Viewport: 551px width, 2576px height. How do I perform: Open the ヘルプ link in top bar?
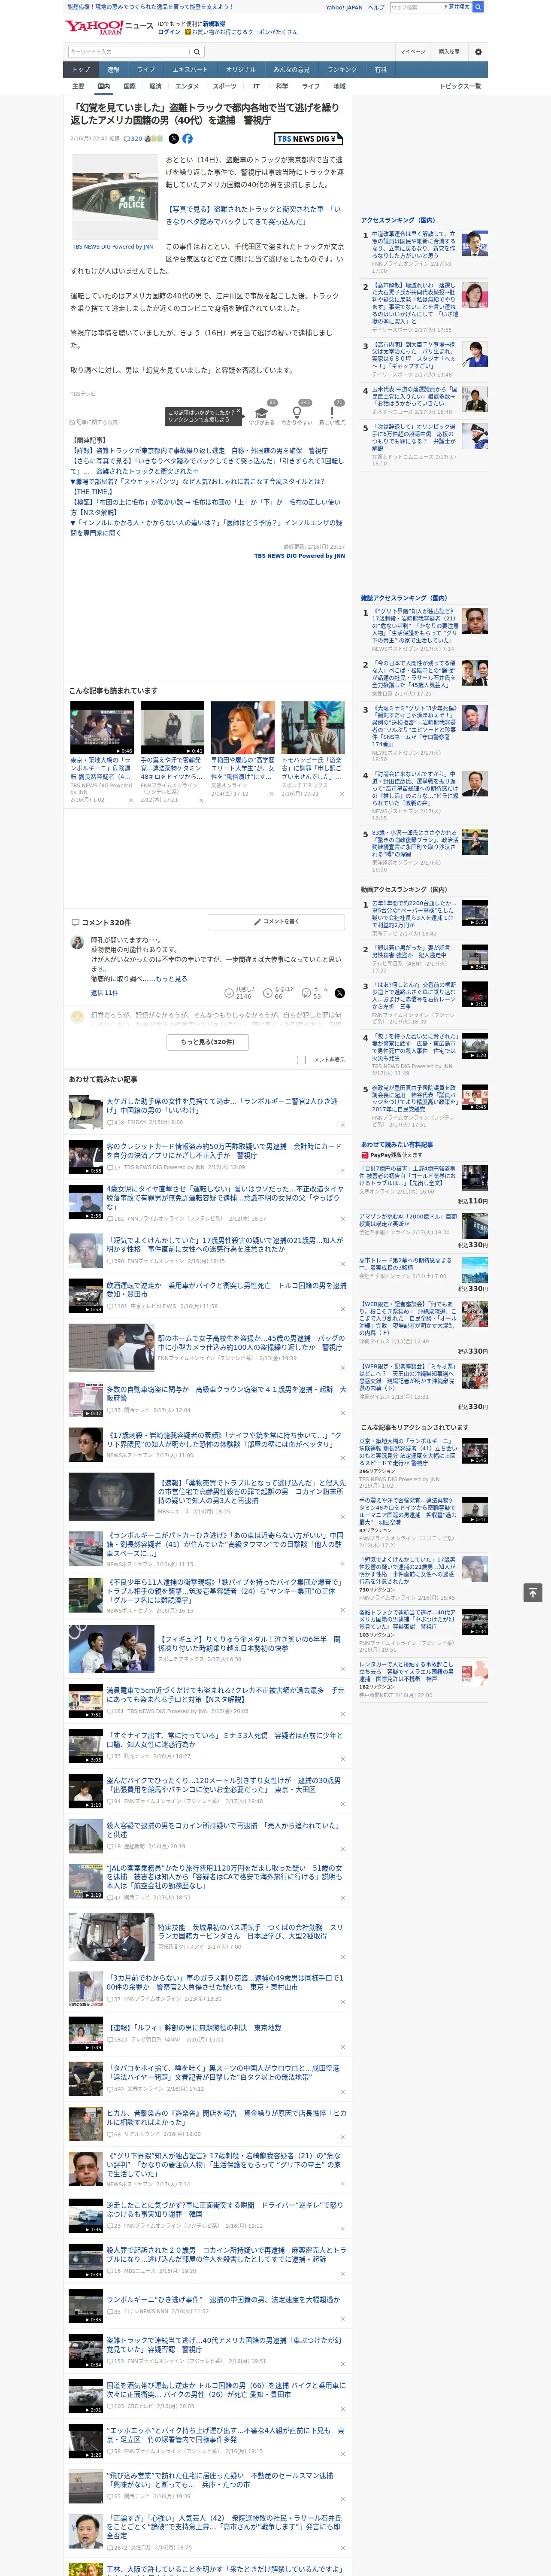pos(376,7)
